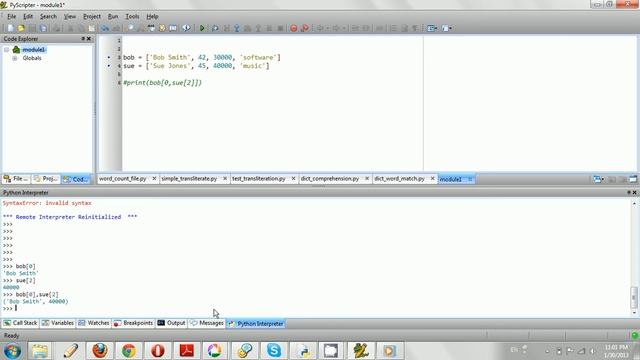
Task: Close the dict_comprehension.py tab
Action: 367,179
